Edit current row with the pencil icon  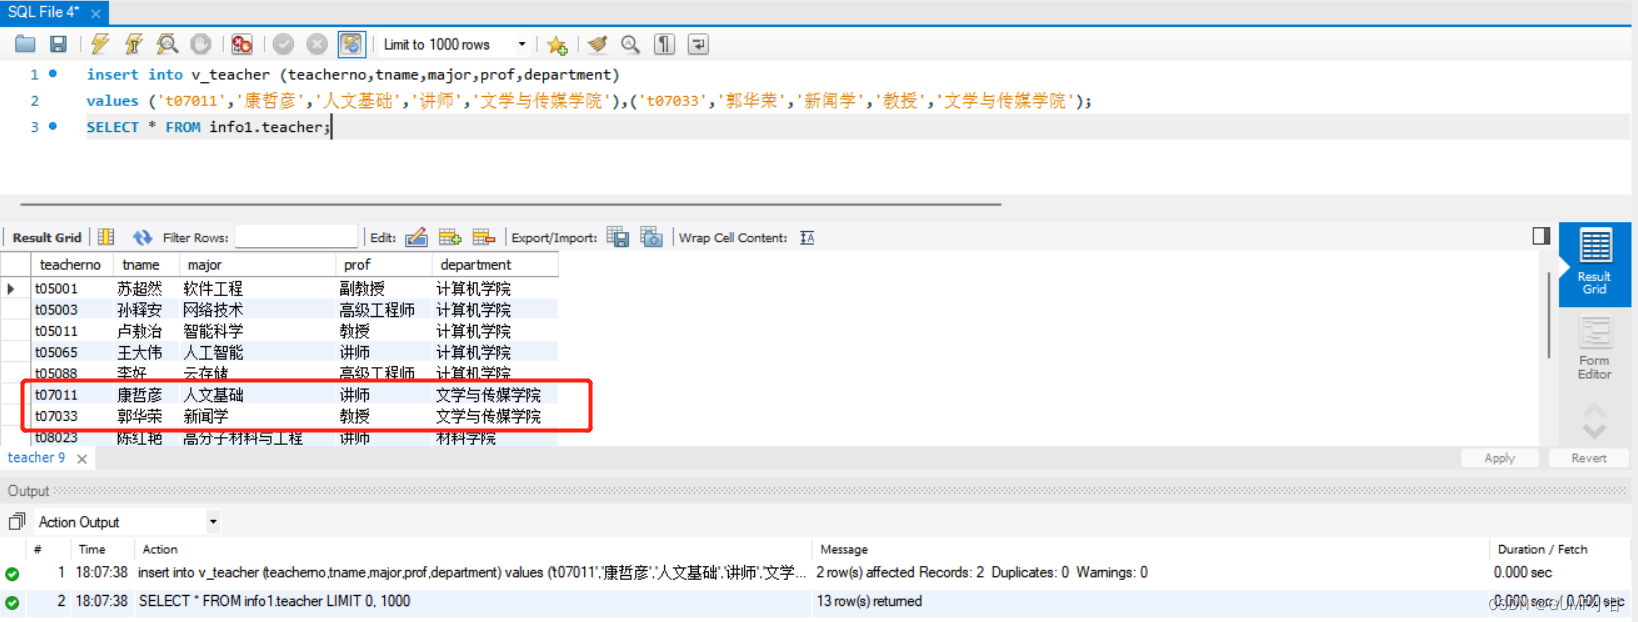417,237
